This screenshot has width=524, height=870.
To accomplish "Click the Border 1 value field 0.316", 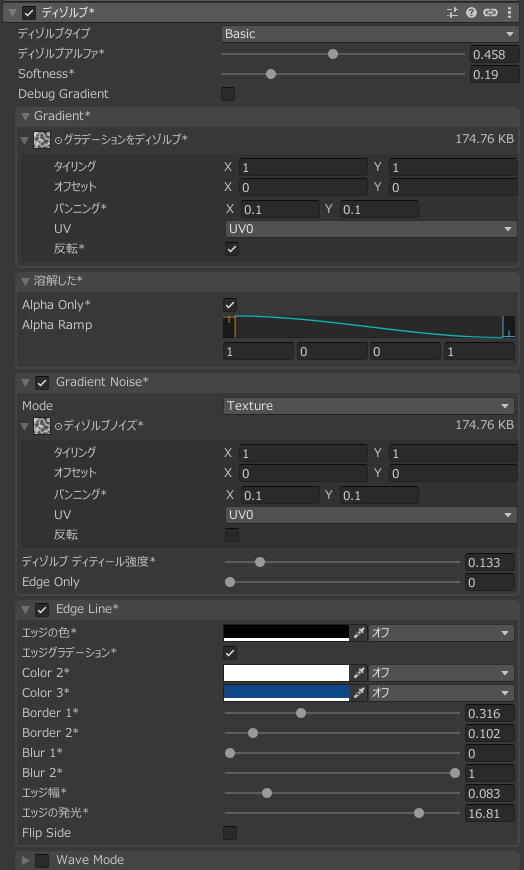I will coord(490,713).
